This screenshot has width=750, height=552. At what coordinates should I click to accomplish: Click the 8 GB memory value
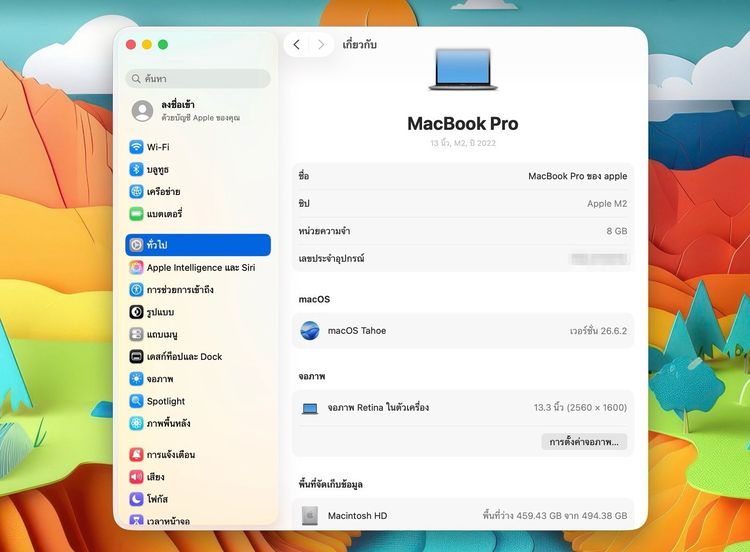click(x=617, y=231)
